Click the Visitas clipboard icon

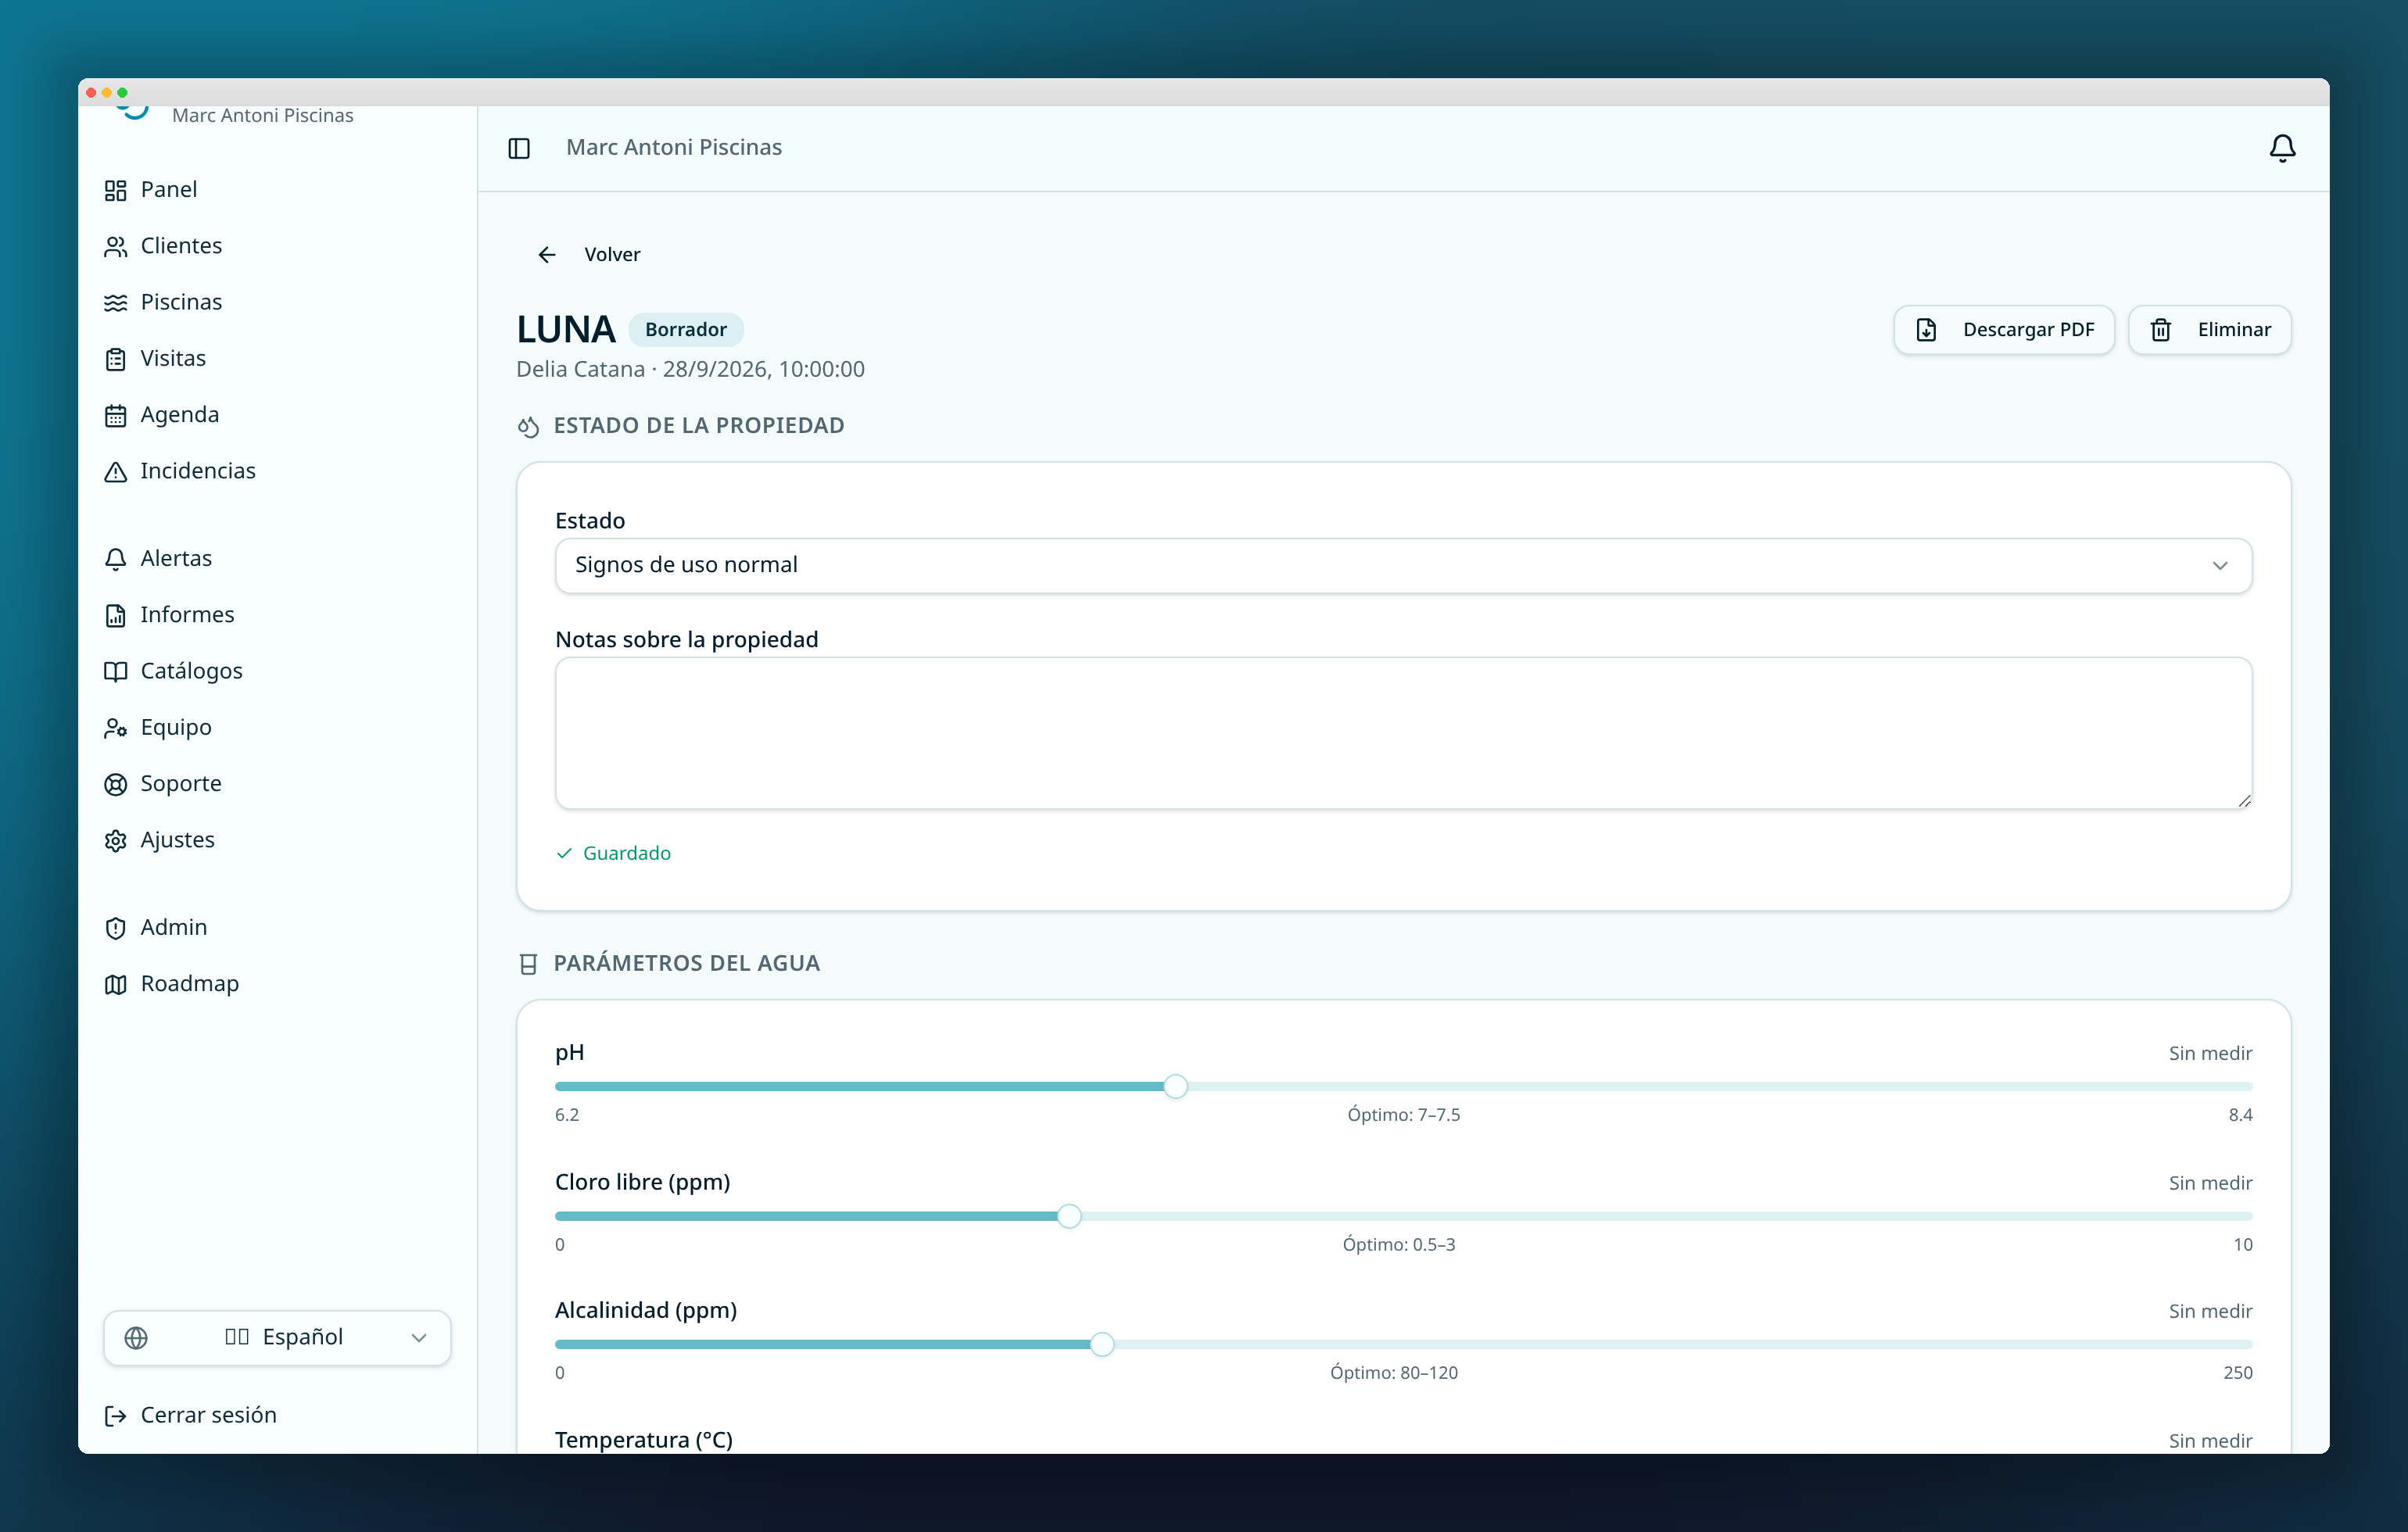coord(116,359)
